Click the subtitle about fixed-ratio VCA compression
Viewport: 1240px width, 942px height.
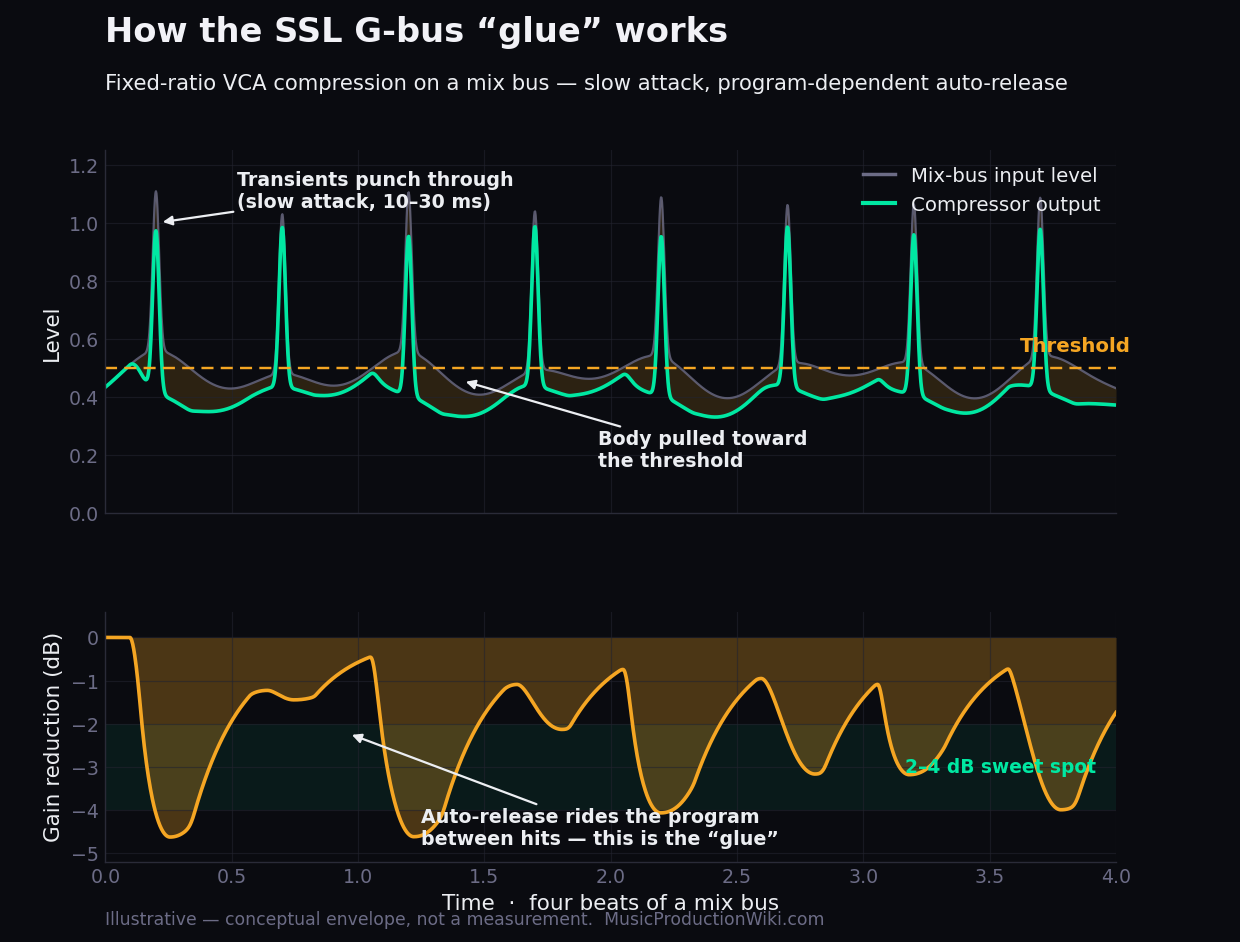tap(586, 84)
